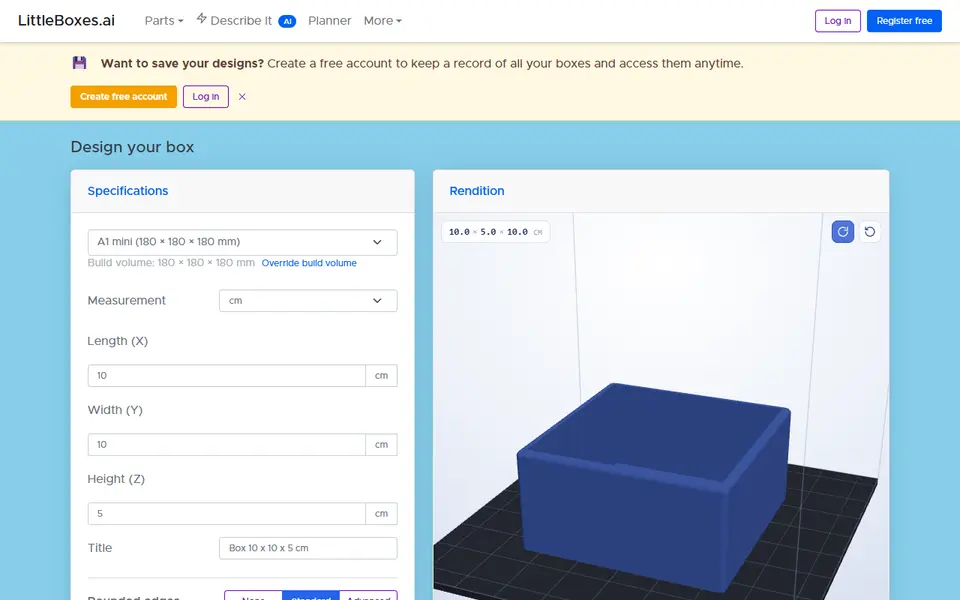Open the A1 mini printer dropdown
The height and width of the screenshot is (600, 960).
point(242,242)
